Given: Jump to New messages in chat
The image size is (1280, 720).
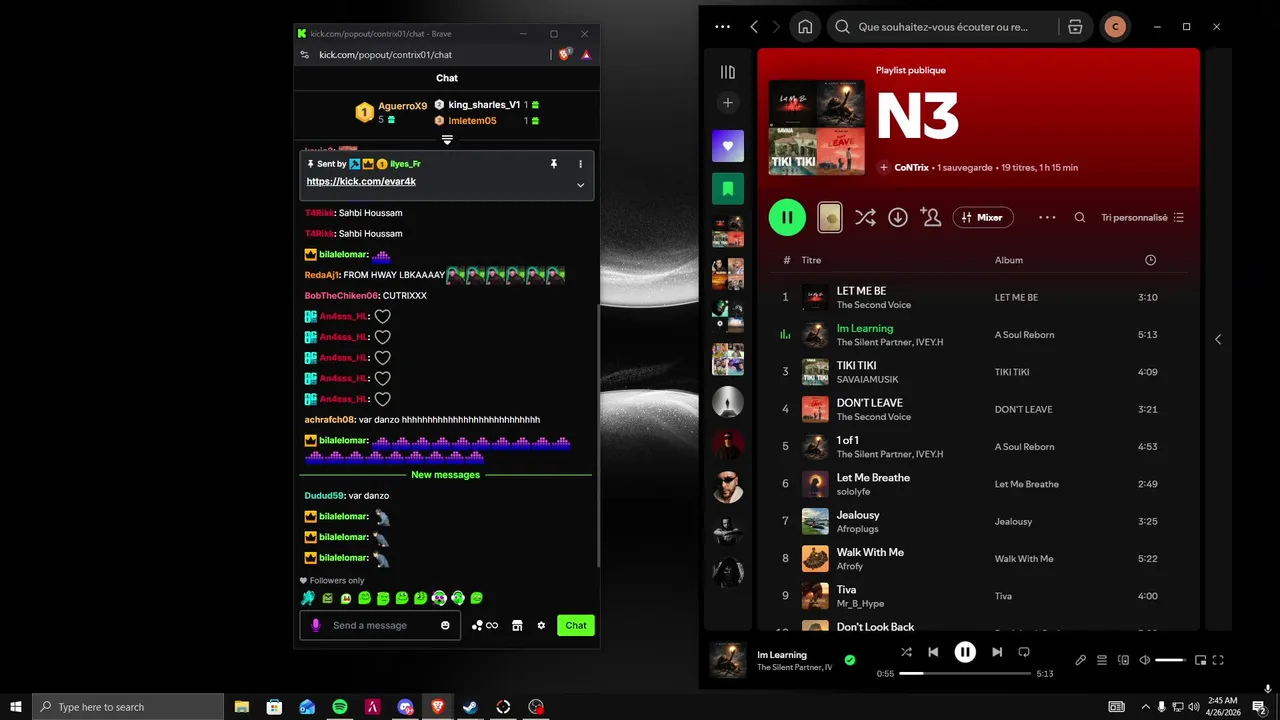Looking at the screenshot, I should (446, 475).
